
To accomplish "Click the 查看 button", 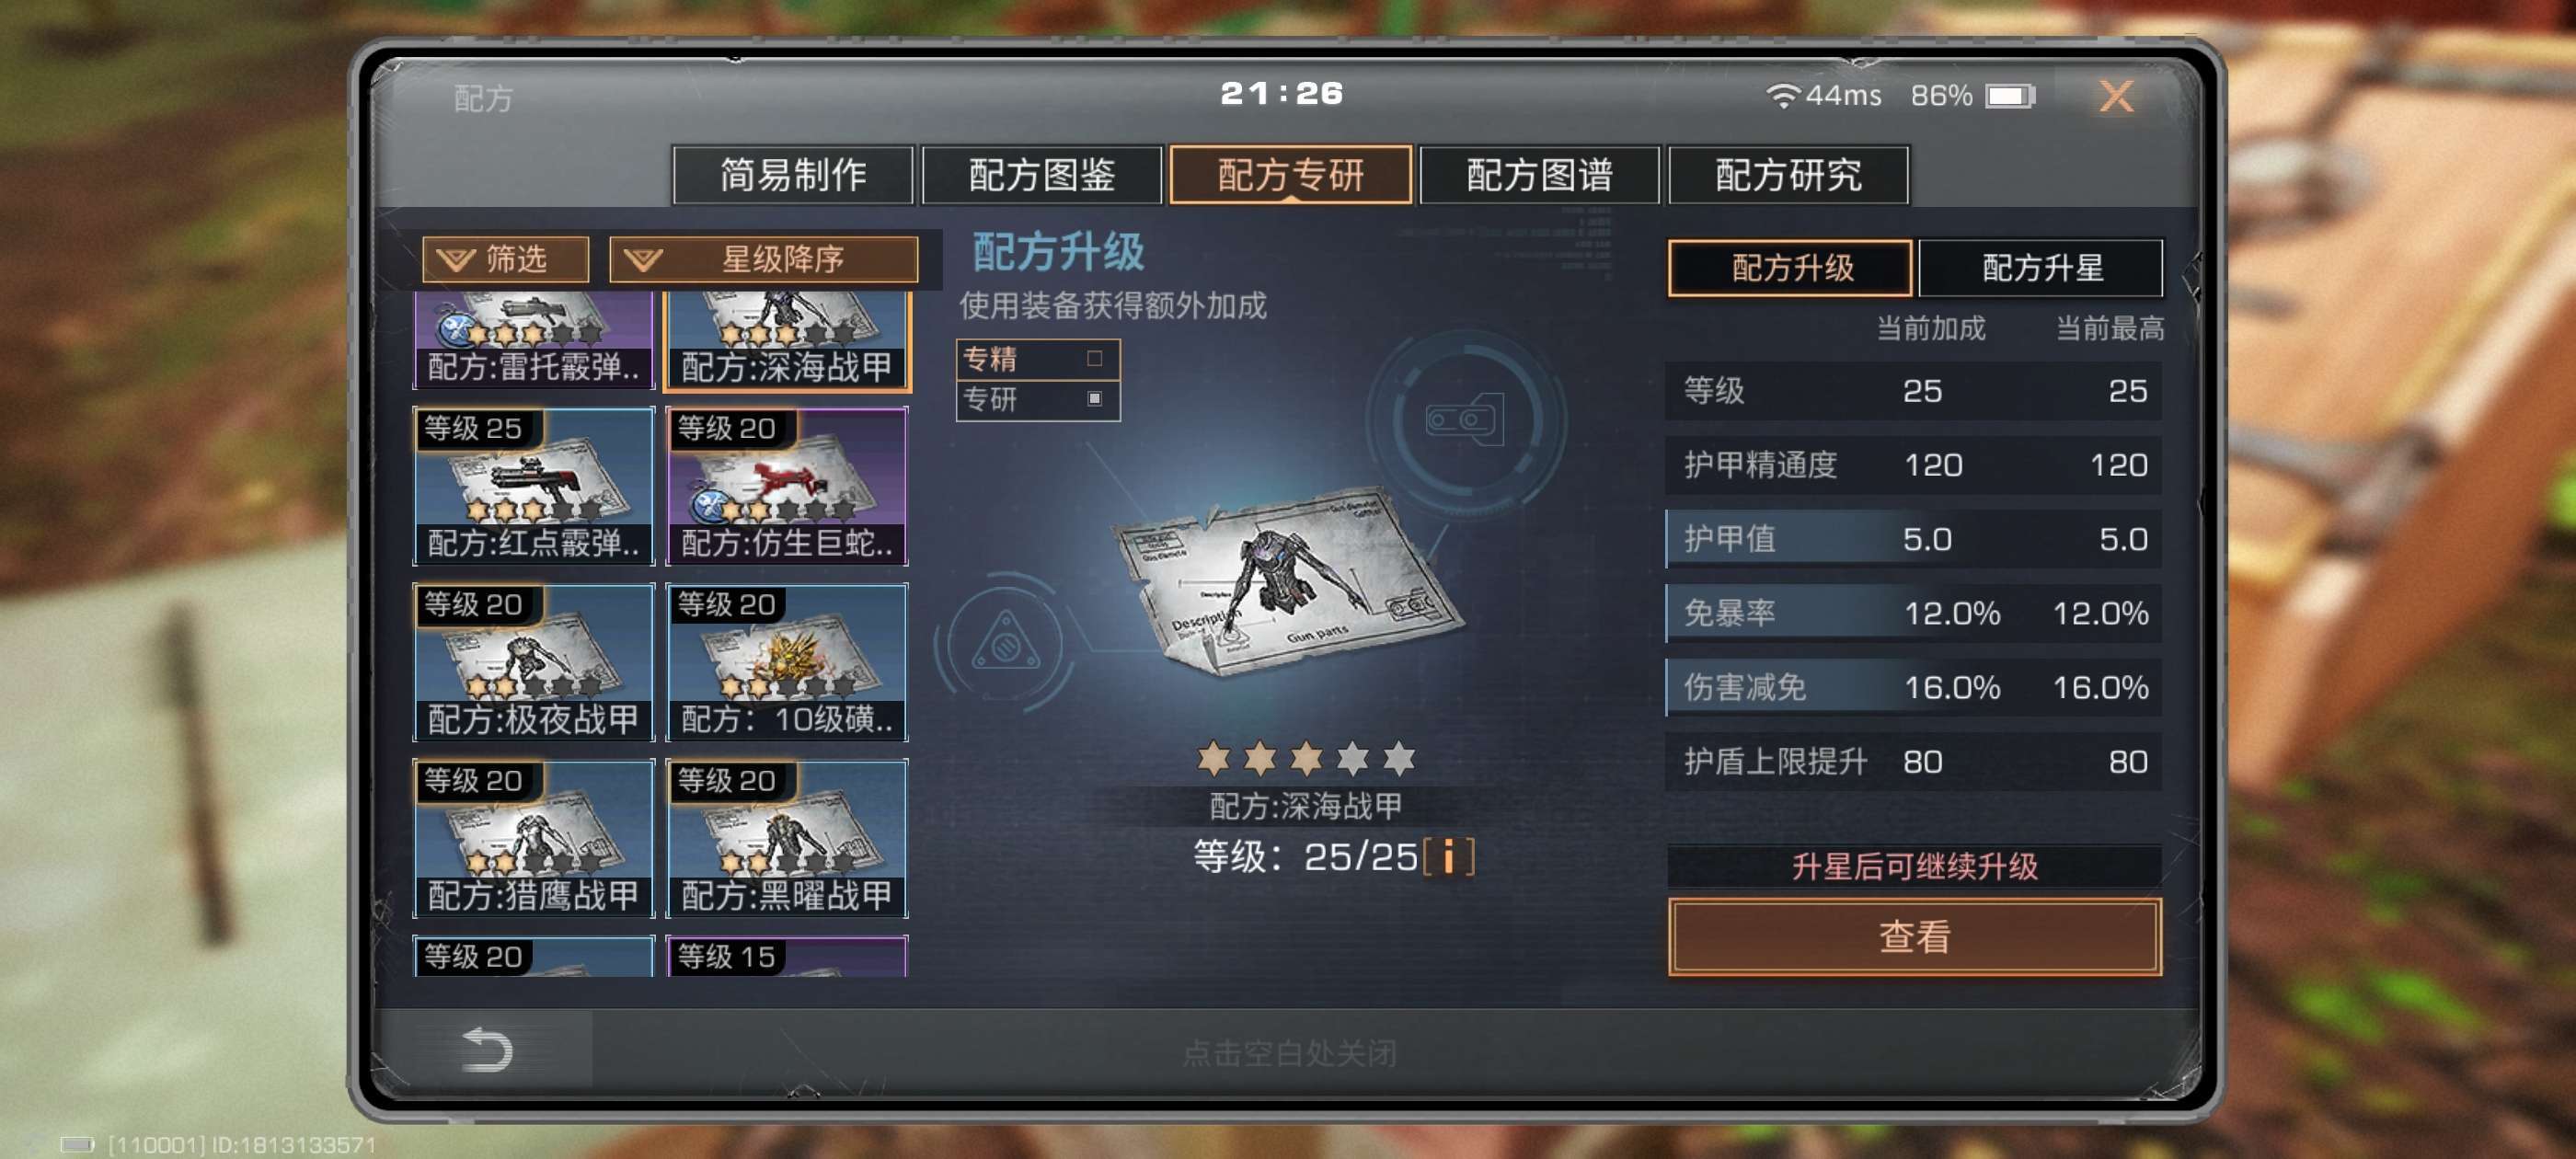I will (x=1914, y=936).
